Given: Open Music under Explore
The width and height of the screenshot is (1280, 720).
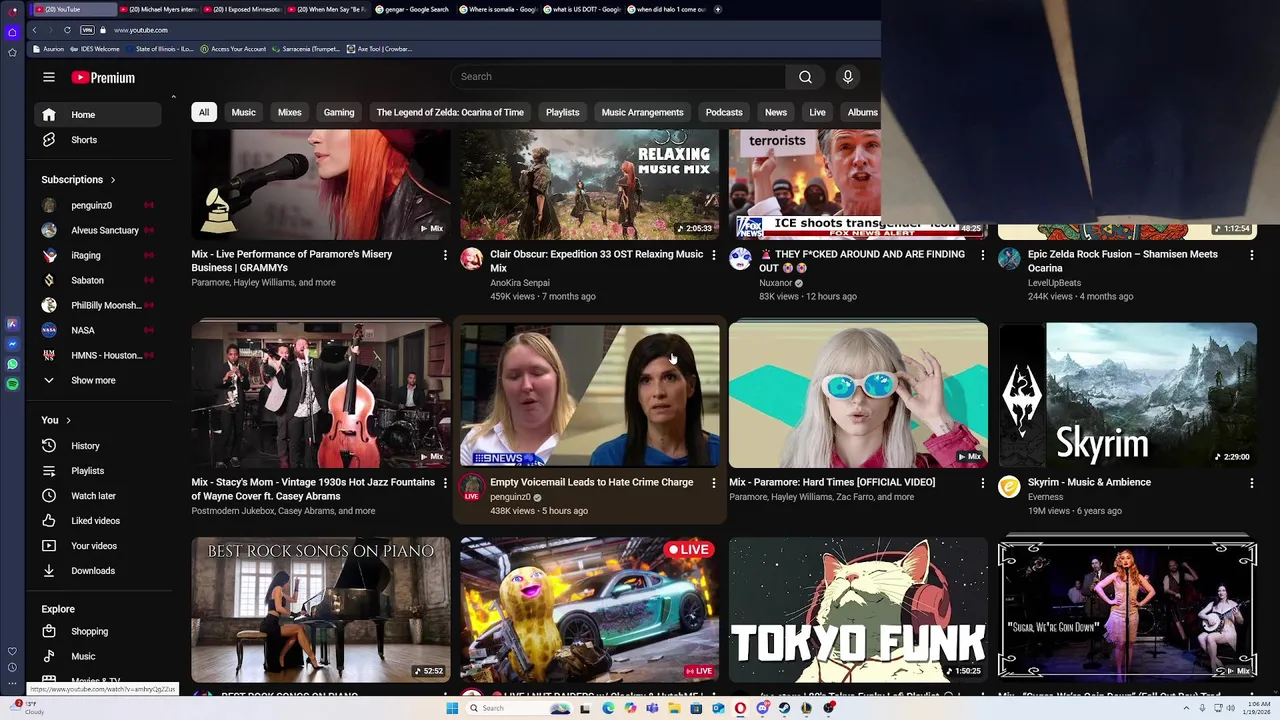Looking at the screenshot, I should 98,657.
